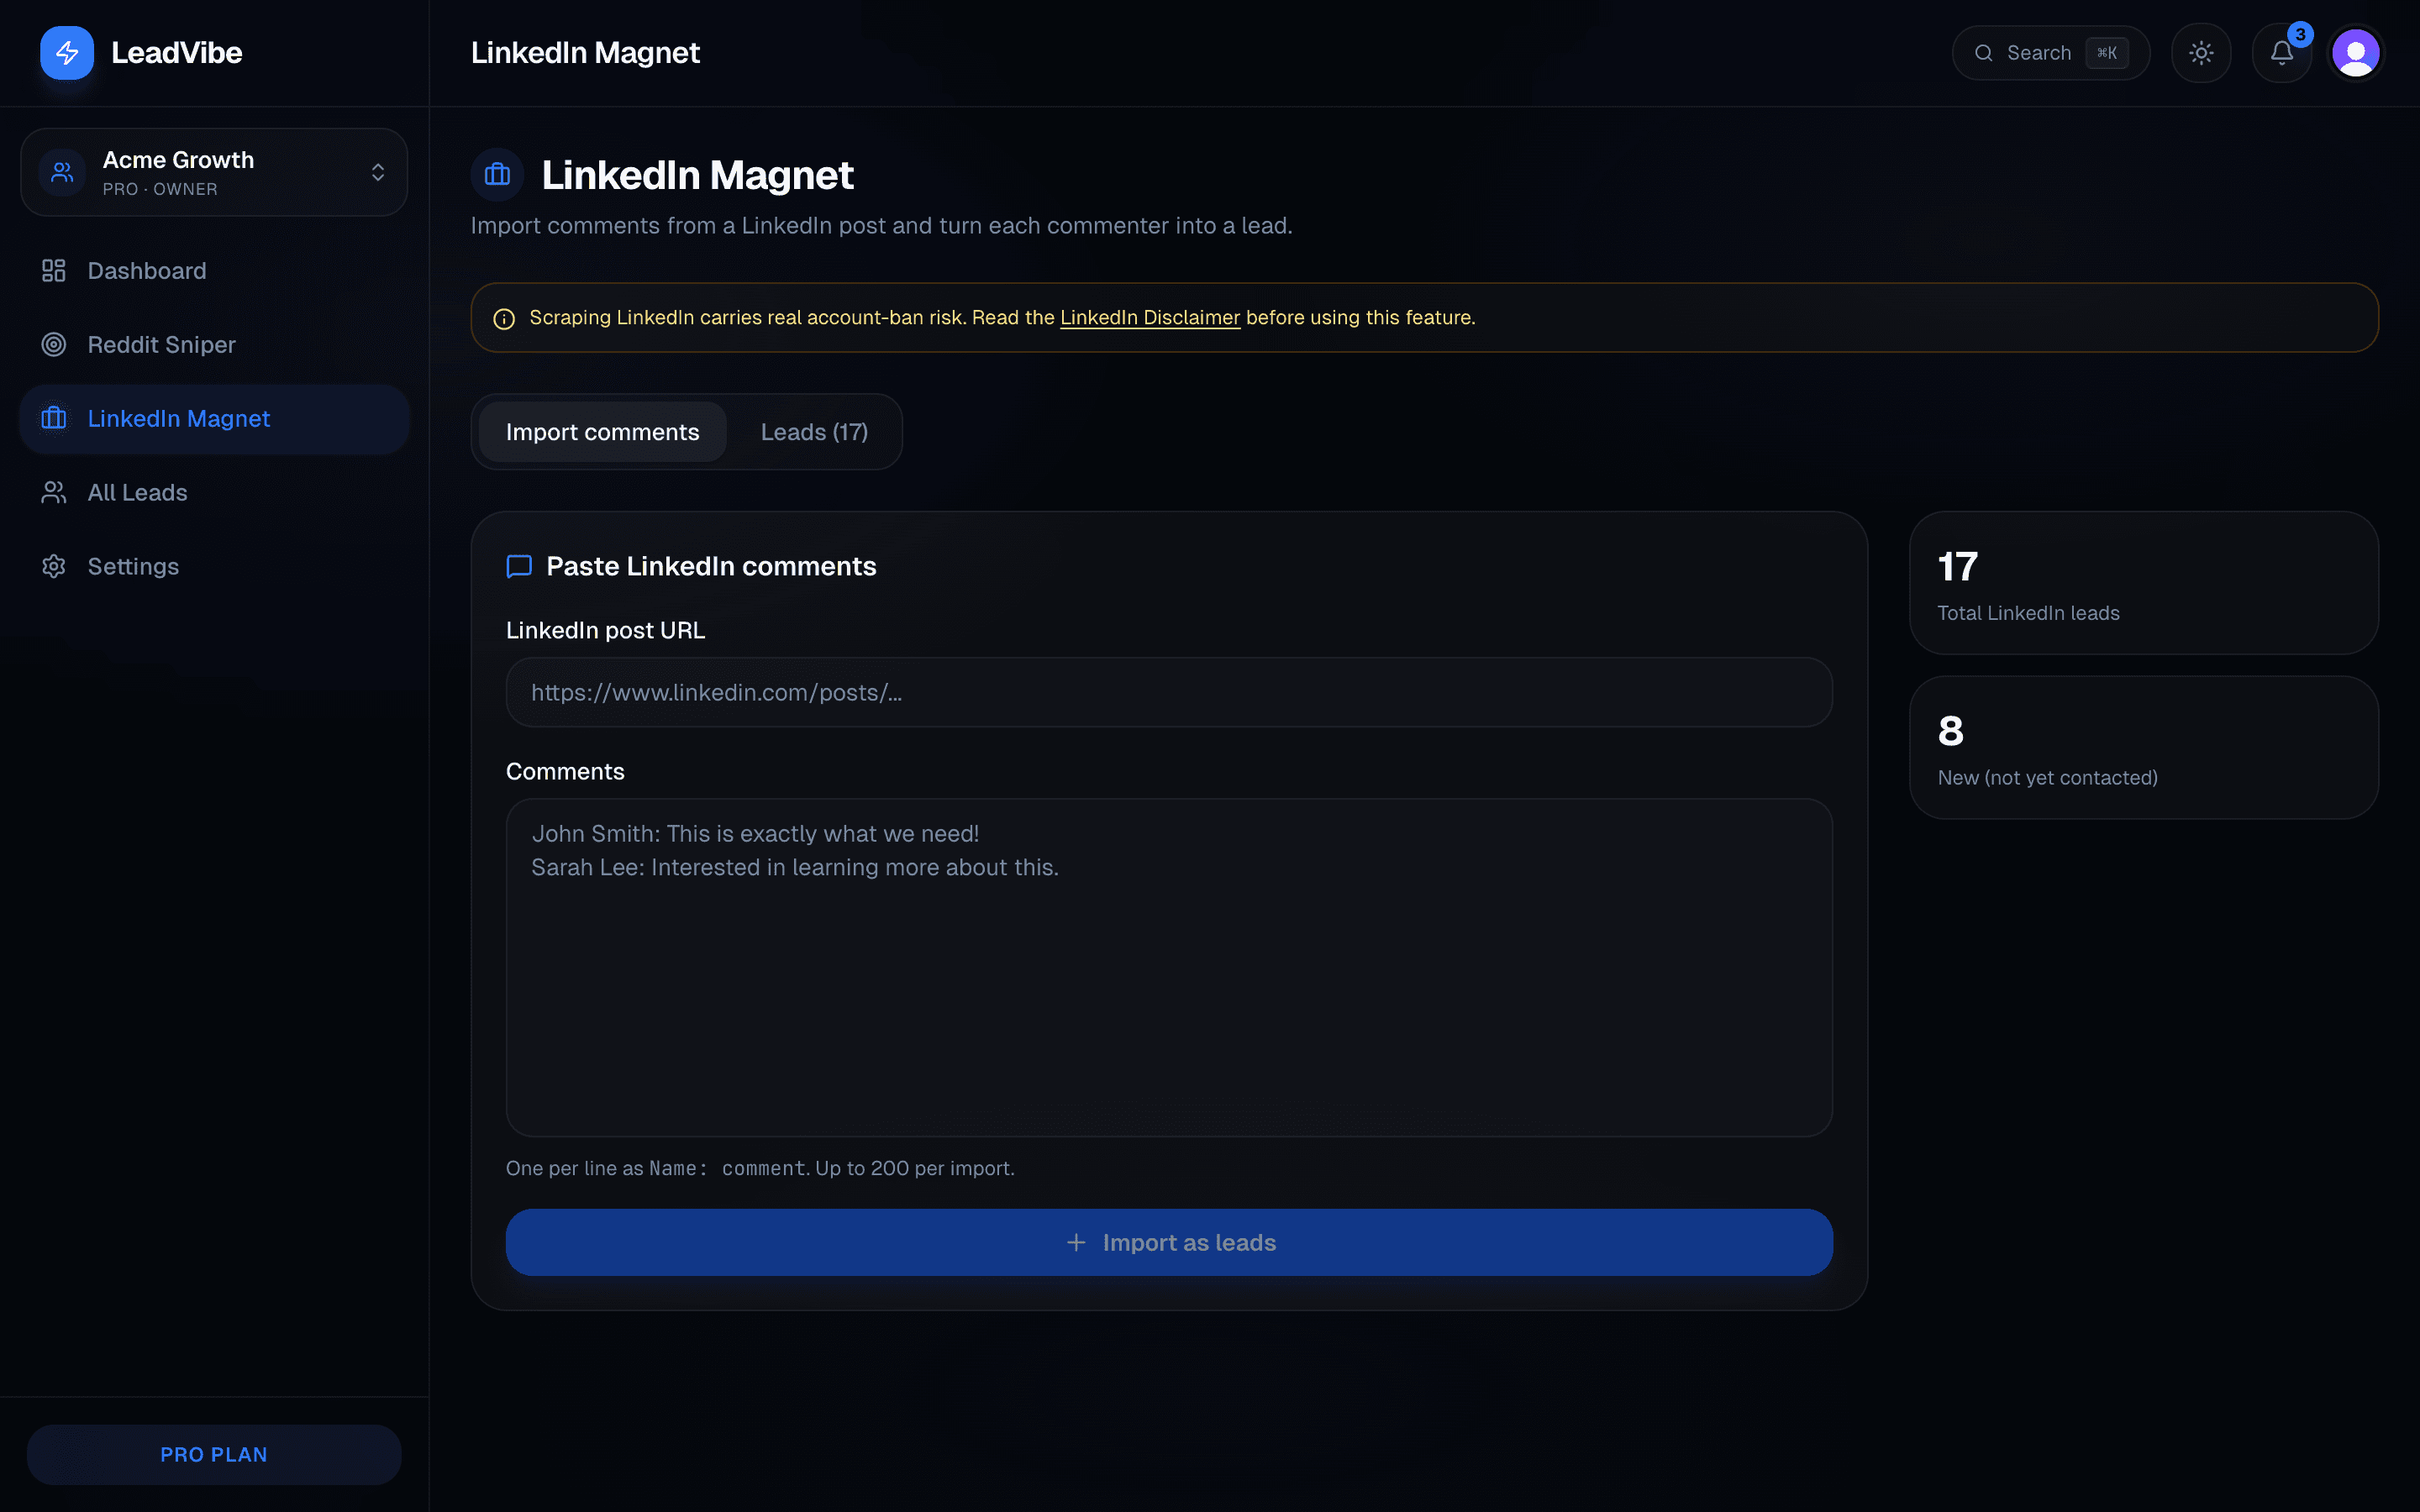Click the 'Comments' field label

tap(565, 771)
